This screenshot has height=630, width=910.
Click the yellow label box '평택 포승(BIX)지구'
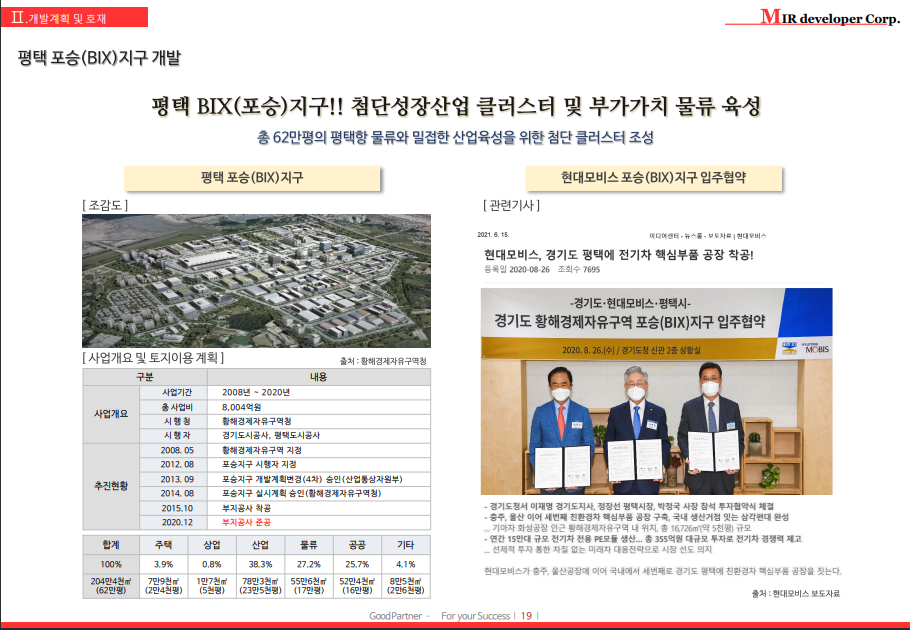click(x=252, y=178)
